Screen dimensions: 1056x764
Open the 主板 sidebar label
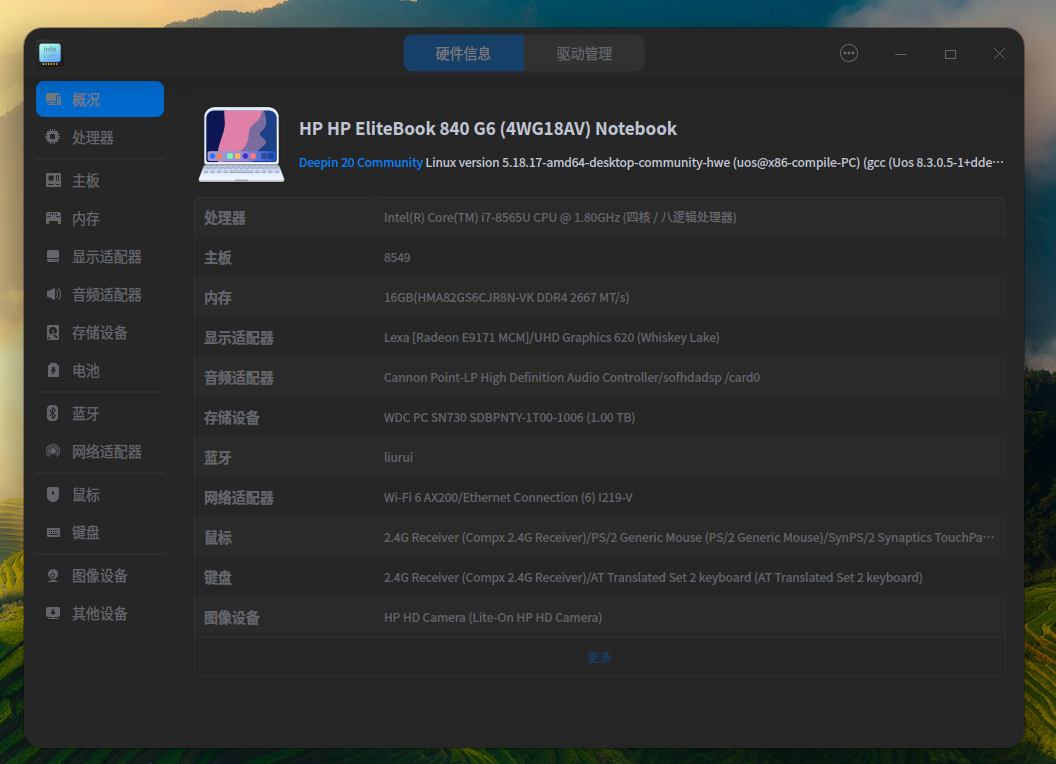(x=86, y=181)
